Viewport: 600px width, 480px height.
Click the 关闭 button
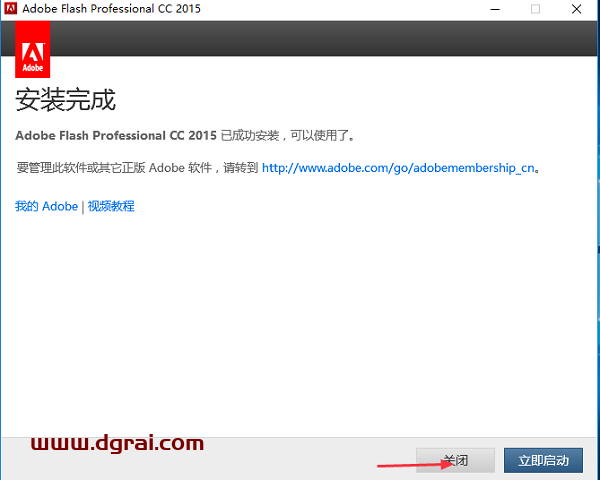[455, 460]
